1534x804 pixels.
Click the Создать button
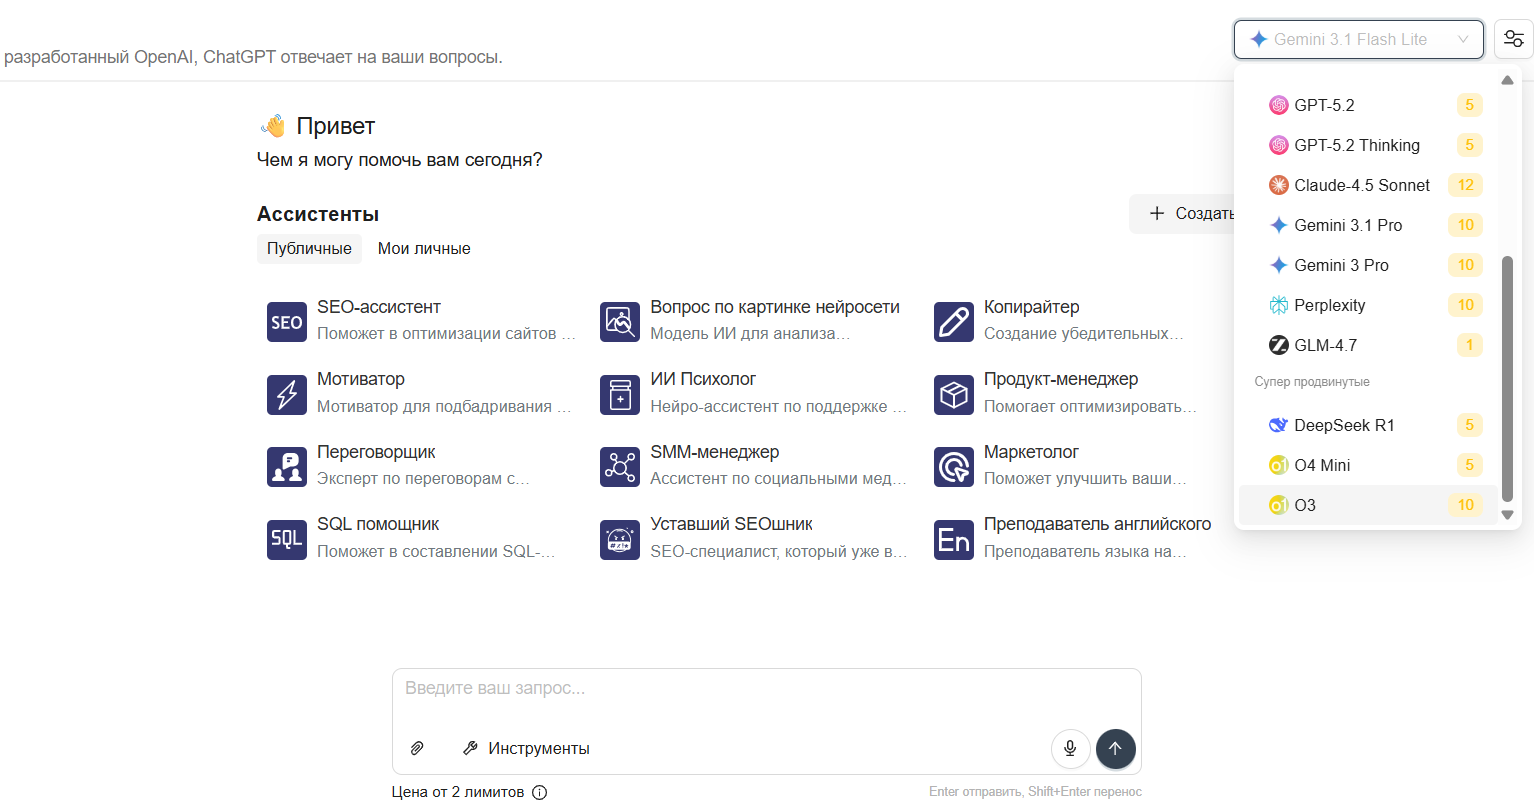(1192, 213)
